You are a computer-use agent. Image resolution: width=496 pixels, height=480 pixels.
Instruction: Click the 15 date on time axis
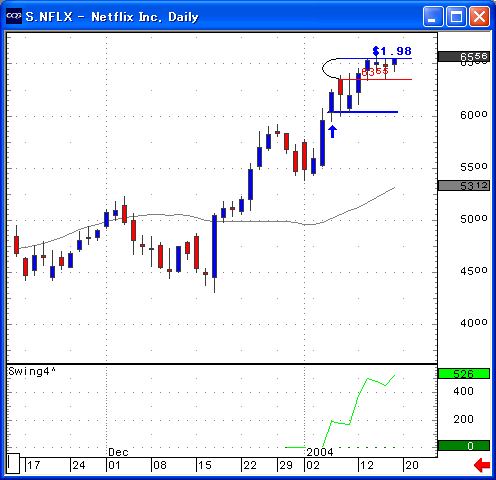point(204,465)
